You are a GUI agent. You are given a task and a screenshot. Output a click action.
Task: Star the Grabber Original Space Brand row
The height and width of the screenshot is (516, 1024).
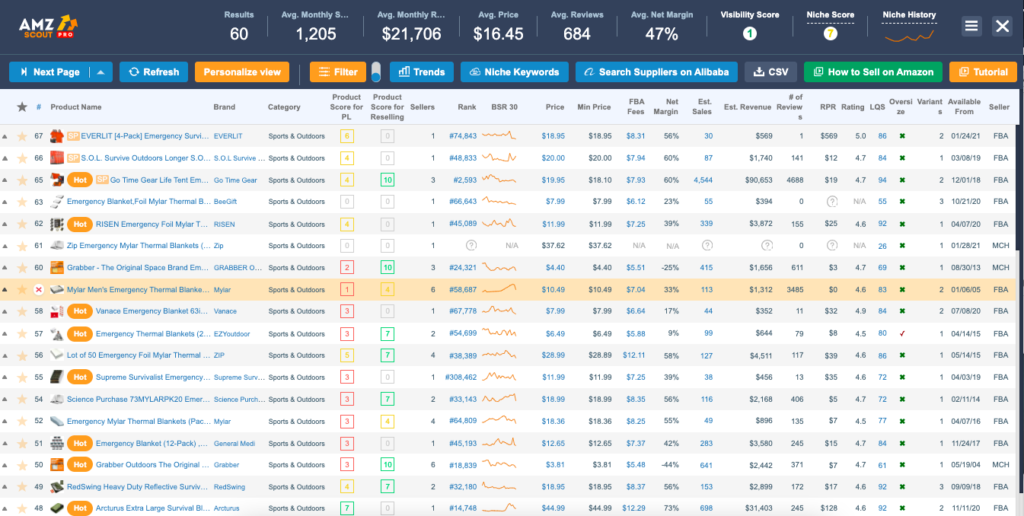coord(22,268)
